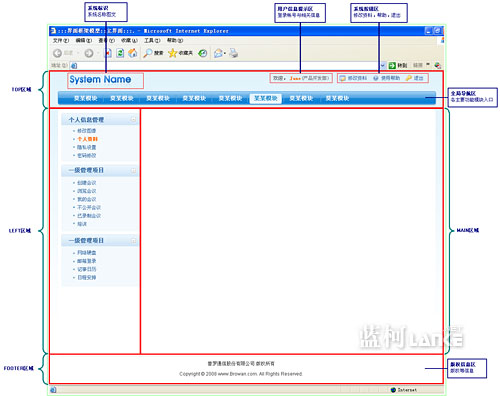Click the Mail envelope toolbar icon
The width and height of the screenshot is (500, 396).
(x=219, y=53)
